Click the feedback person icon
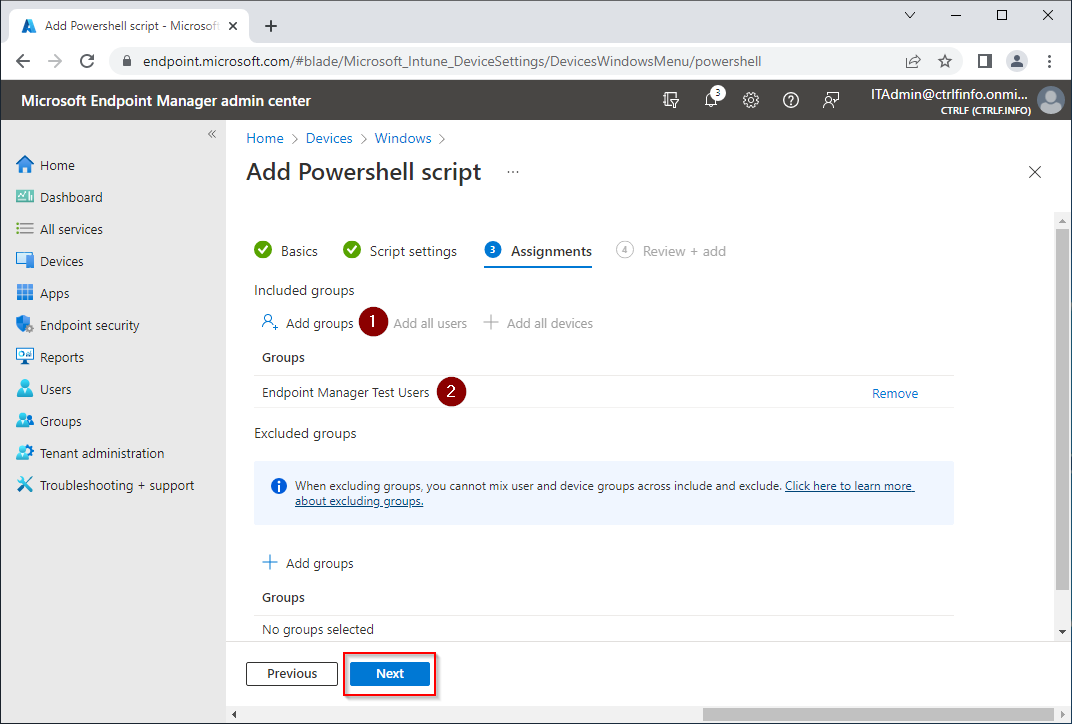1072x724 pixels. click(x=831, y=100)
